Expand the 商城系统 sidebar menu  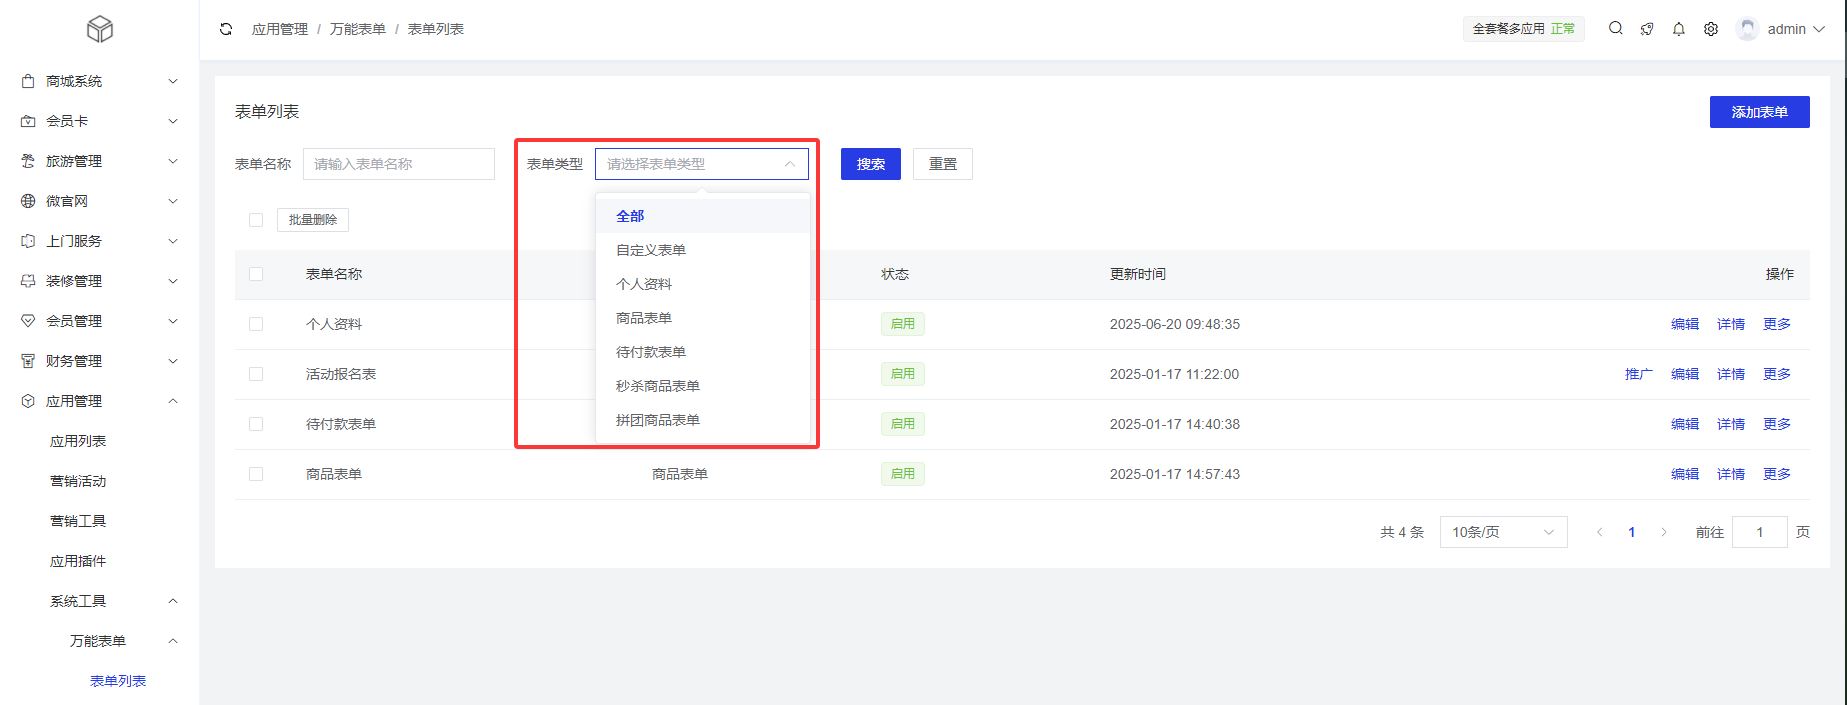pyautogui.click(x=99, y=81)
